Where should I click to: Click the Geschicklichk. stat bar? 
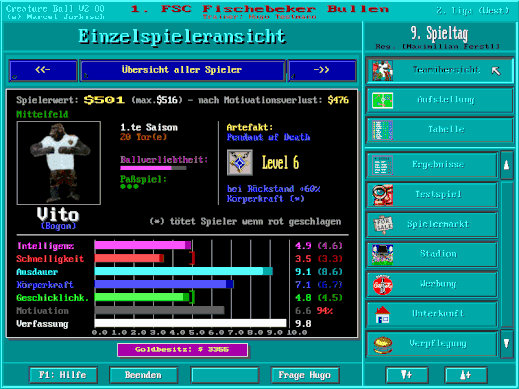pos(142,297)
